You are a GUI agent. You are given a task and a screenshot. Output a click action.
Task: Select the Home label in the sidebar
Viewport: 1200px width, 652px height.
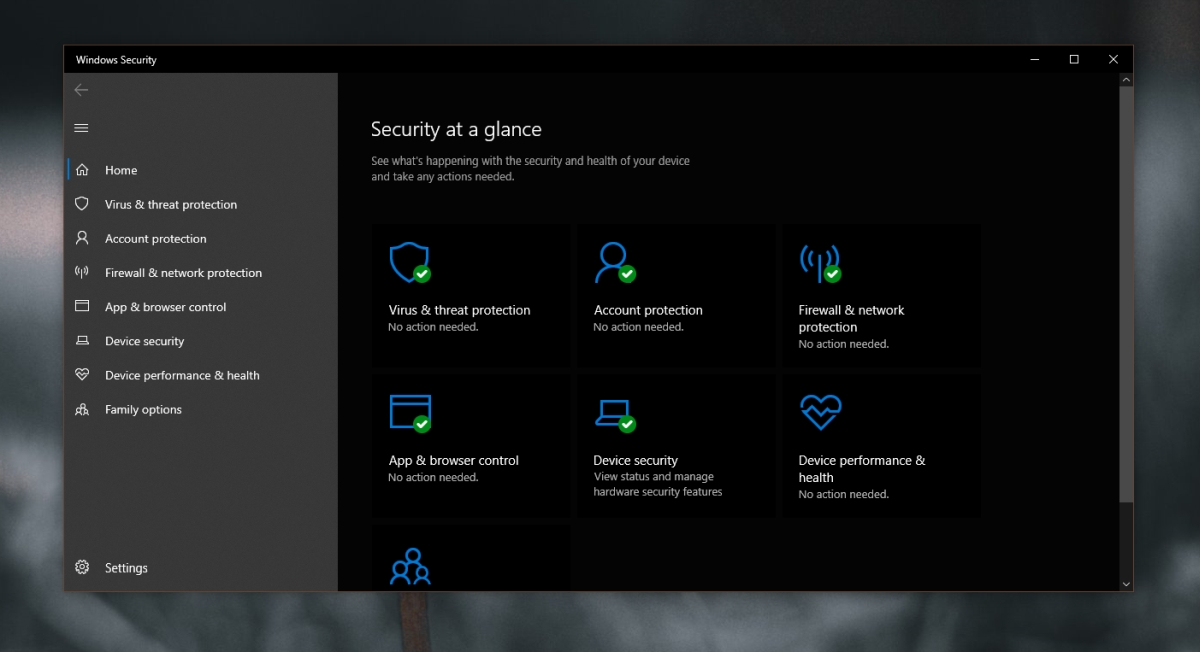click(121, 170)
